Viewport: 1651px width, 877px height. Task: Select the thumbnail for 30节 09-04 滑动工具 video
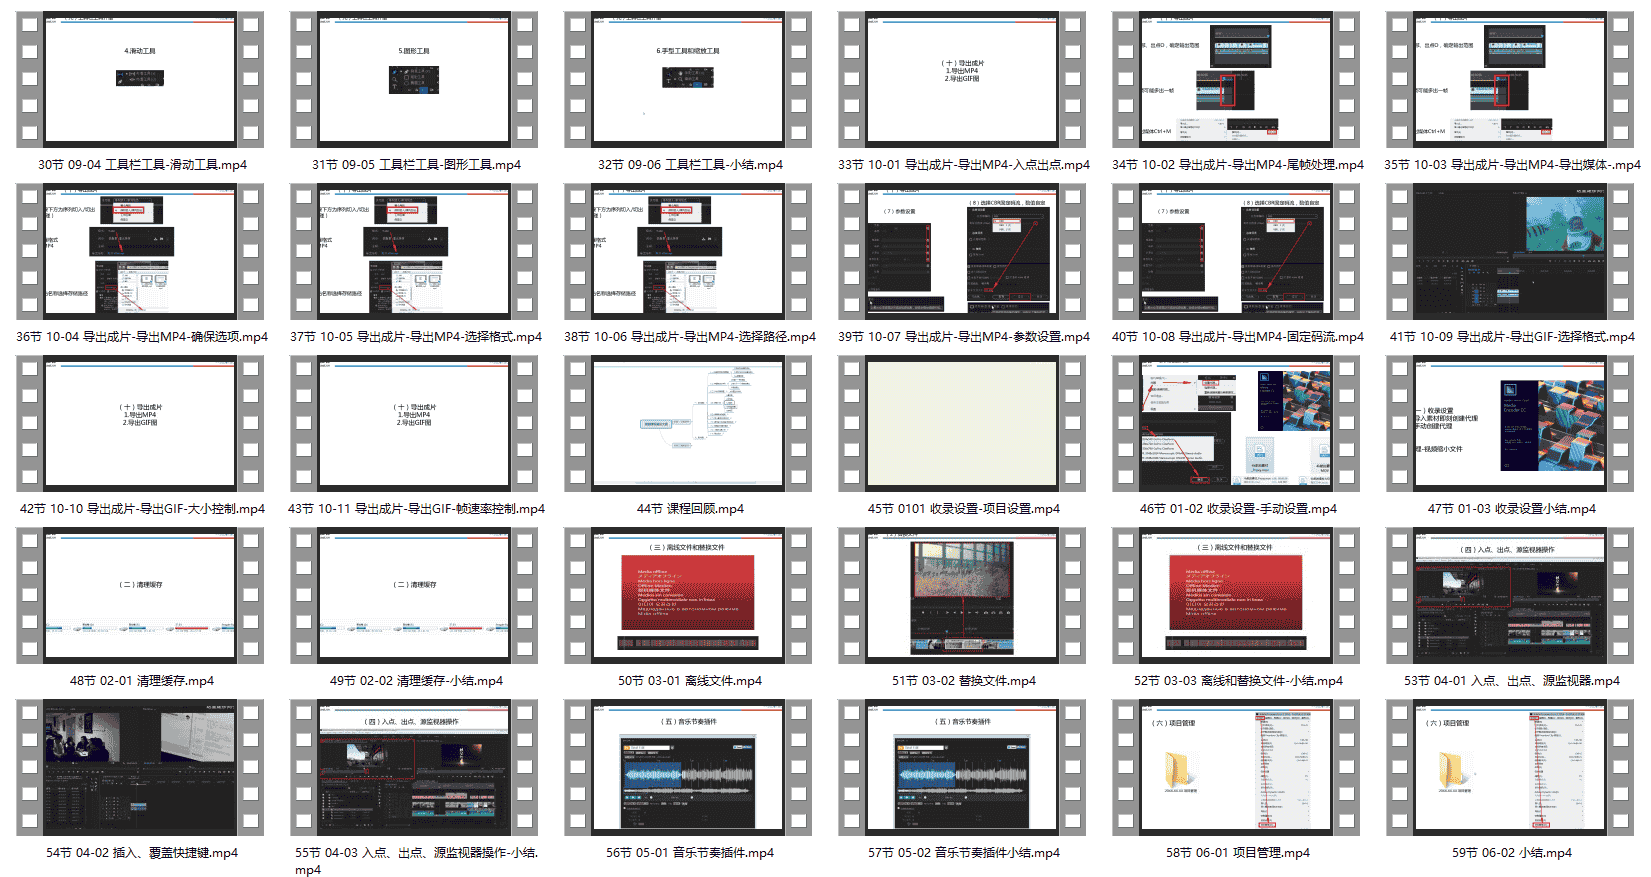tap(140, 80)
